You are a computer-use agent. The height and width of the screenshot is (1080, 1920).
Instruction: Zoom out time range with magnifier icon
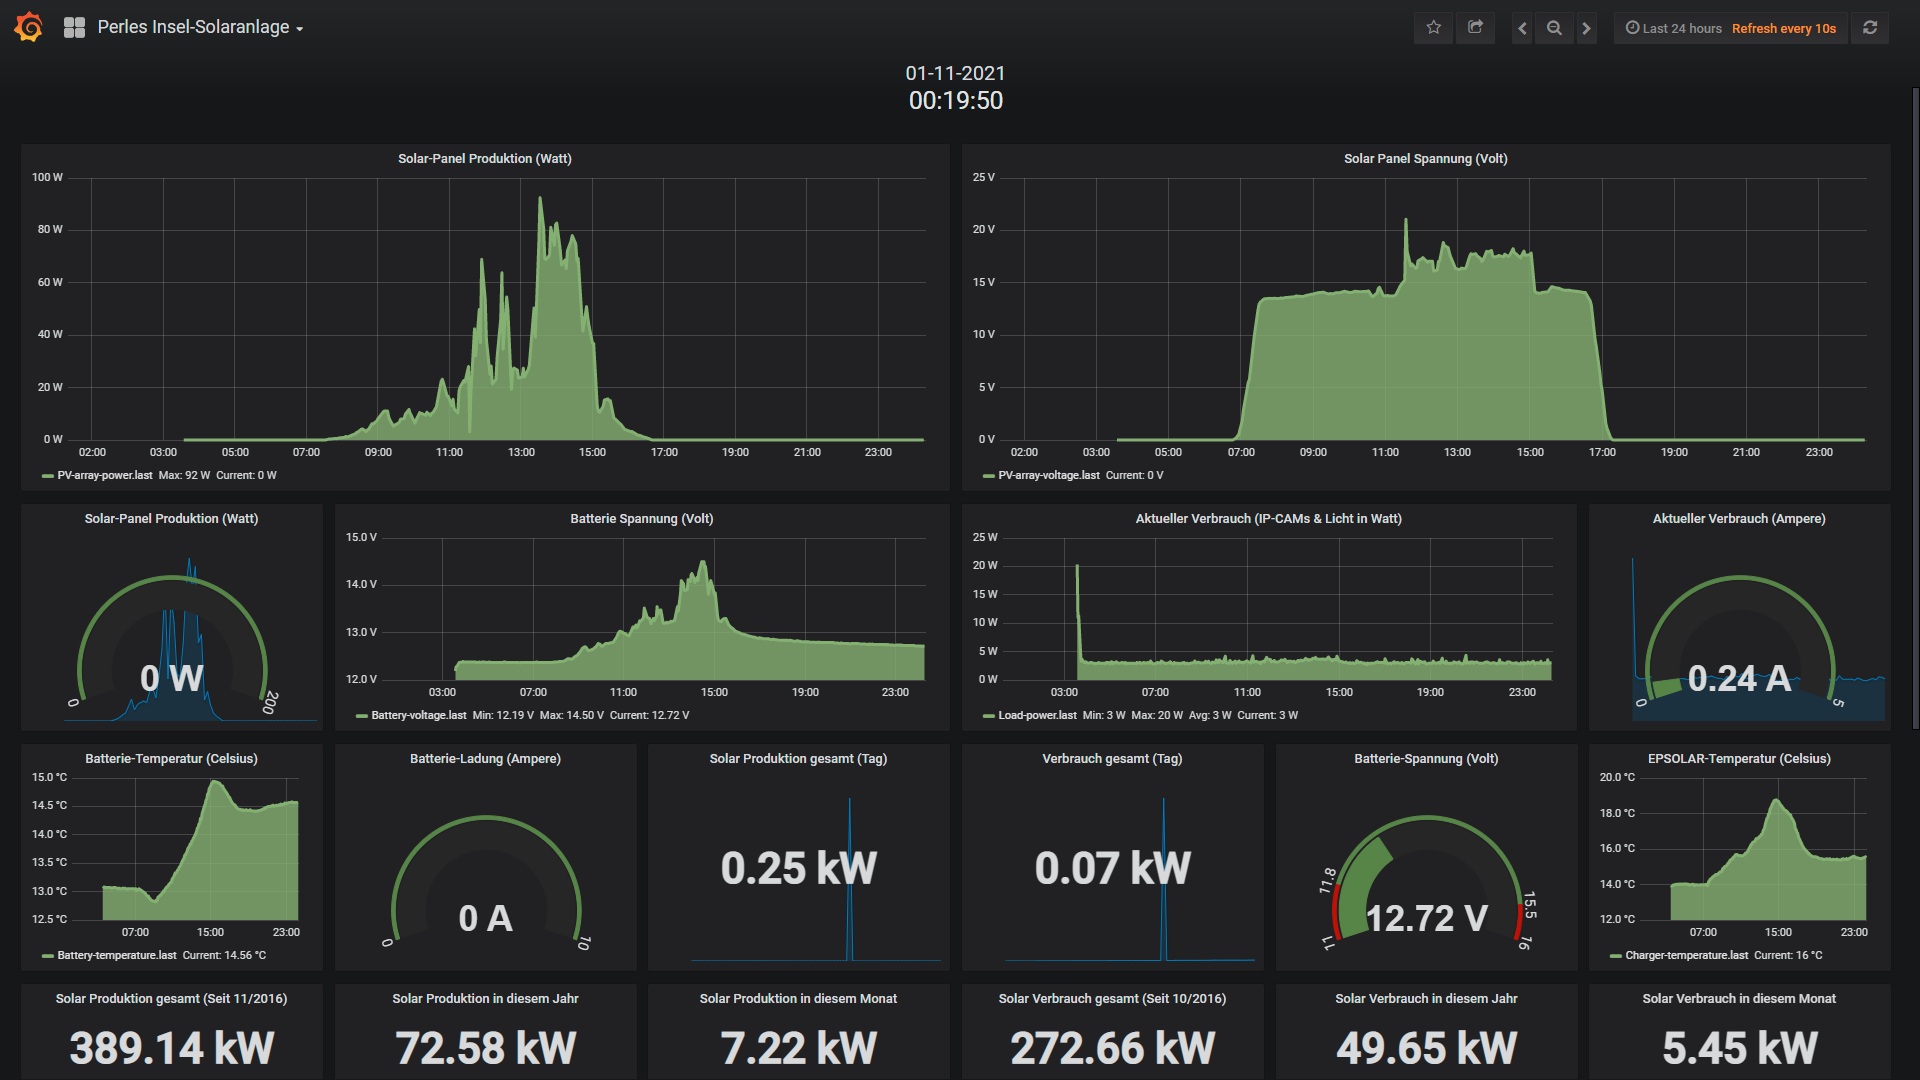point(1554,28)
